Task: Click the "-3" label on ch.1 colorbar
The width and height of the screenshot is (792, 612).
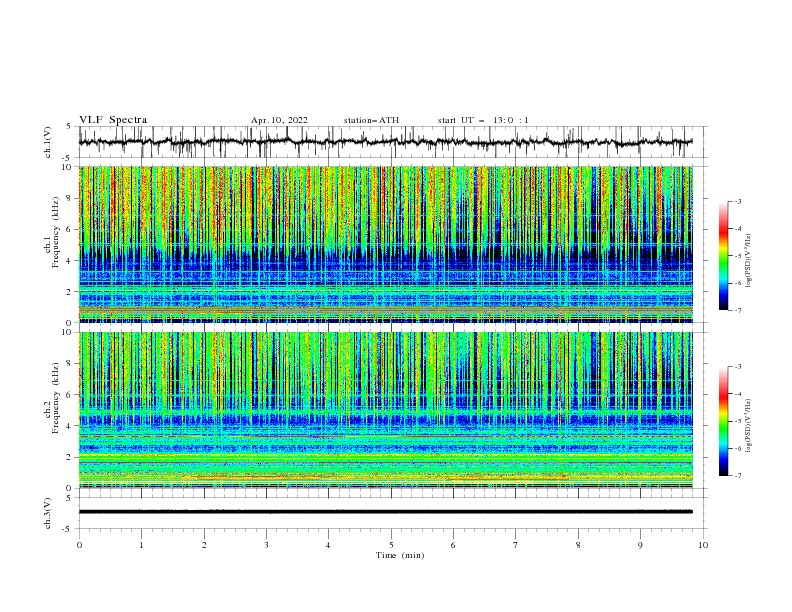Action: click(x=738, y=201)
